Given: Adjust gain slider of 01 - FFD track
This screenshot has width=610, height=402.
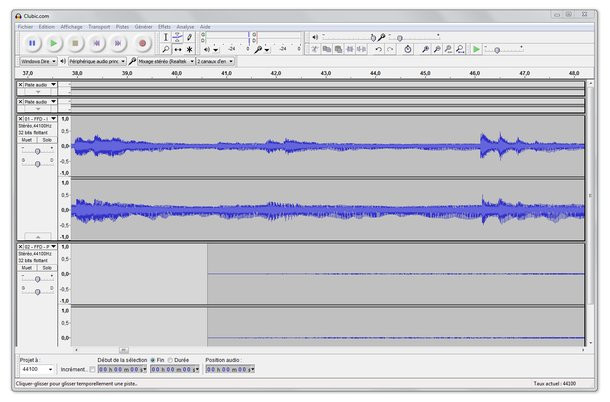Looking at the screenshot, I should pos(38,152).
